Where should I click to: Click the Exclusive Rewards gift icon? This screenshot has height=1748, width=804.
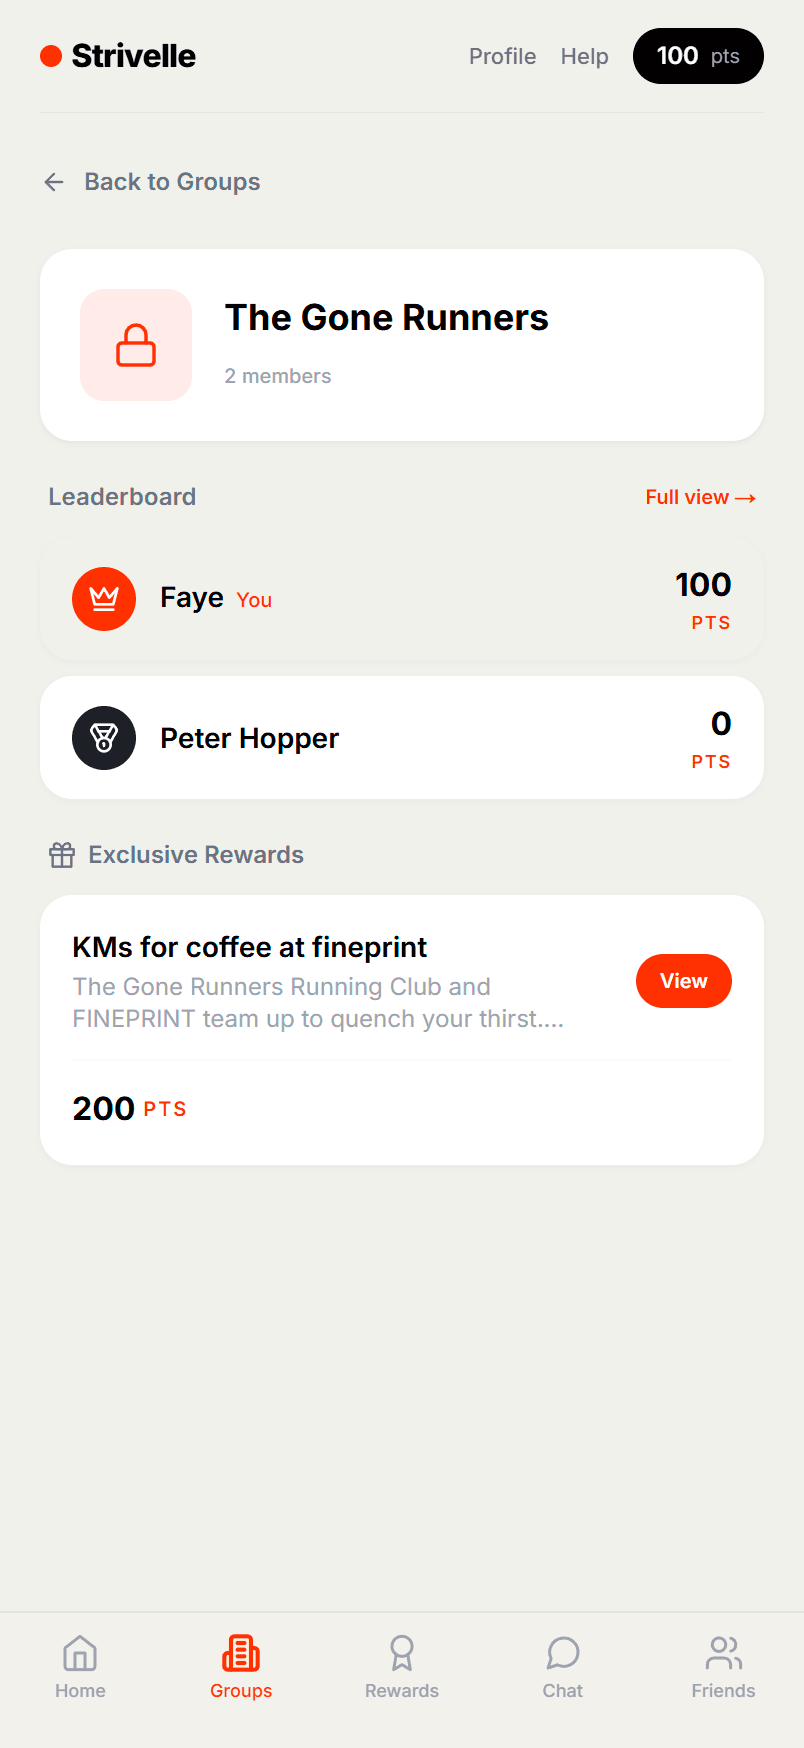62,855
